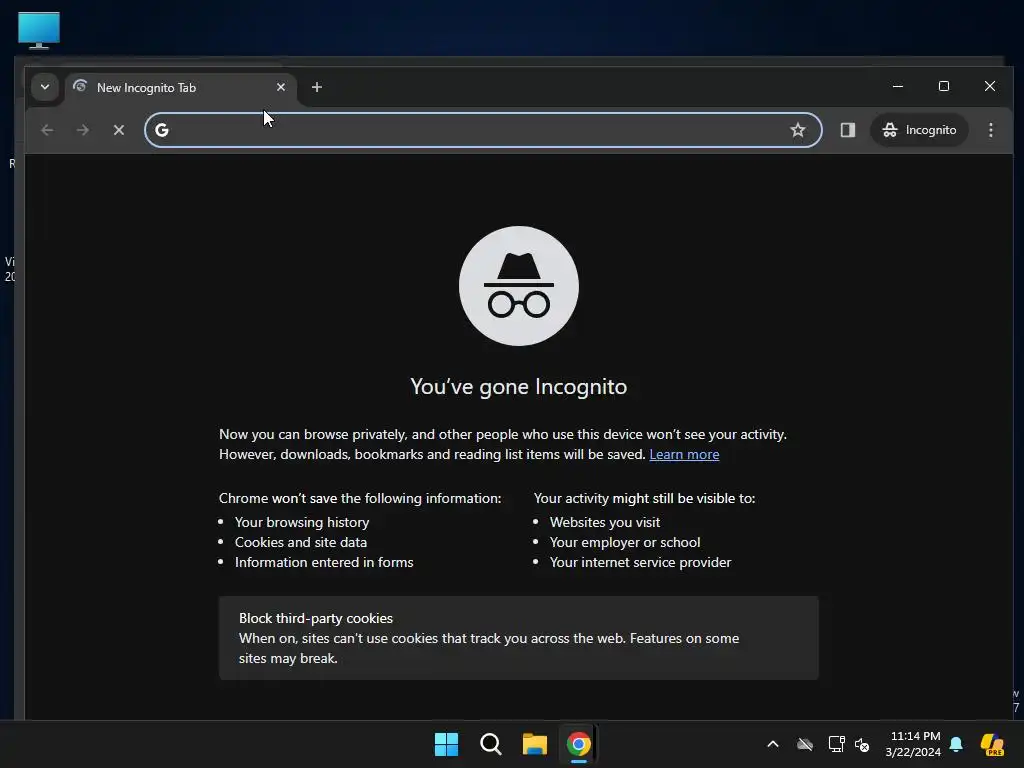The height and width of the screenshot is (768, 1024).
Task: Open the OneDrive tray icon
Action: click(805, 744)
